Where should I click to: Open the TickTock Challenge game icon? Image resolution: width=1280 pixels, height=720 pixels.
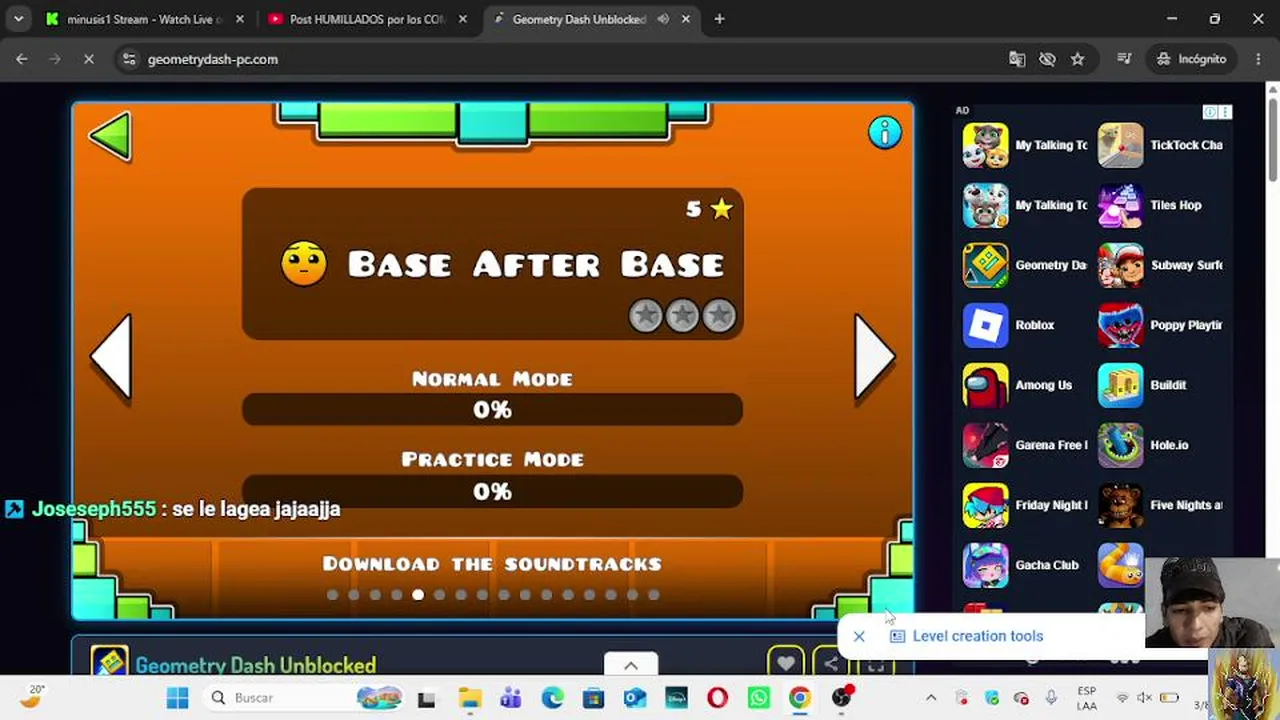1120,145
